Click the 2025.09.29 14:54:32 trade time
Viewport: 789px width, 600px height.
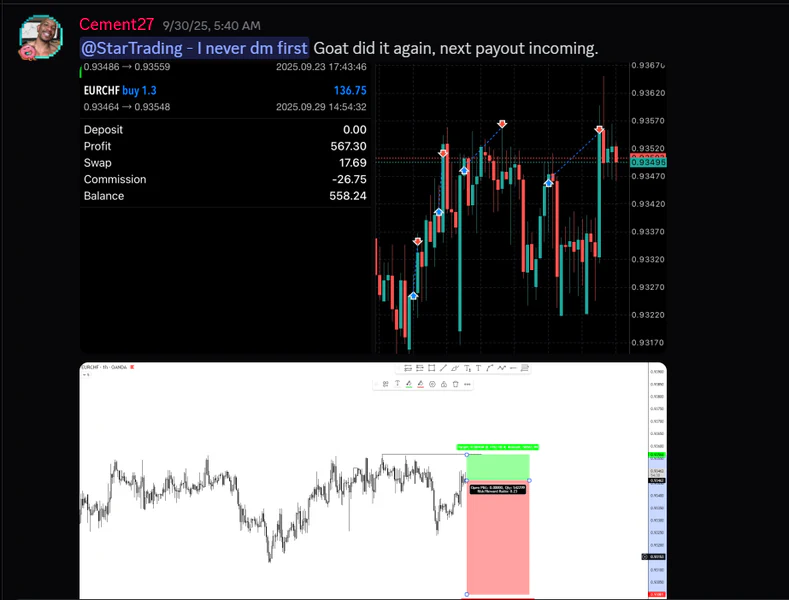[321, 107]
